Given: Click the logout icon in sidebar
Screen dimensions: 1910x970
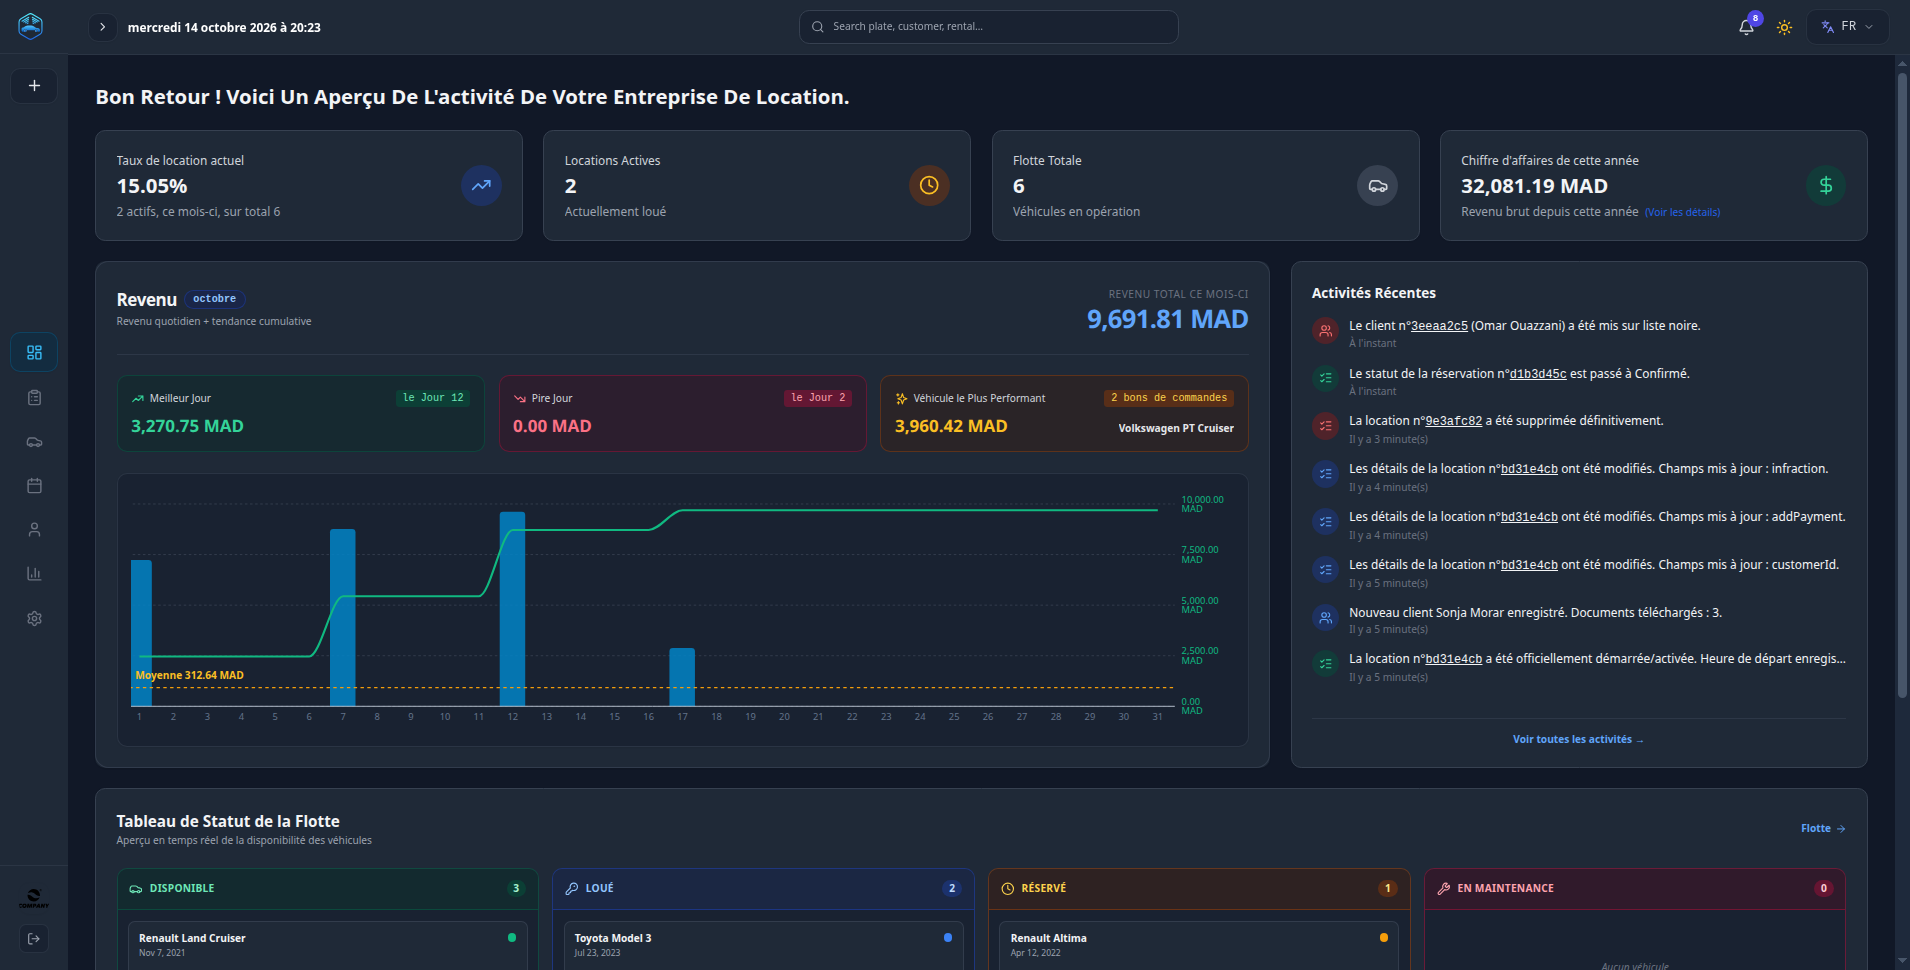Looking at the screenshot, I should point(34,939).
